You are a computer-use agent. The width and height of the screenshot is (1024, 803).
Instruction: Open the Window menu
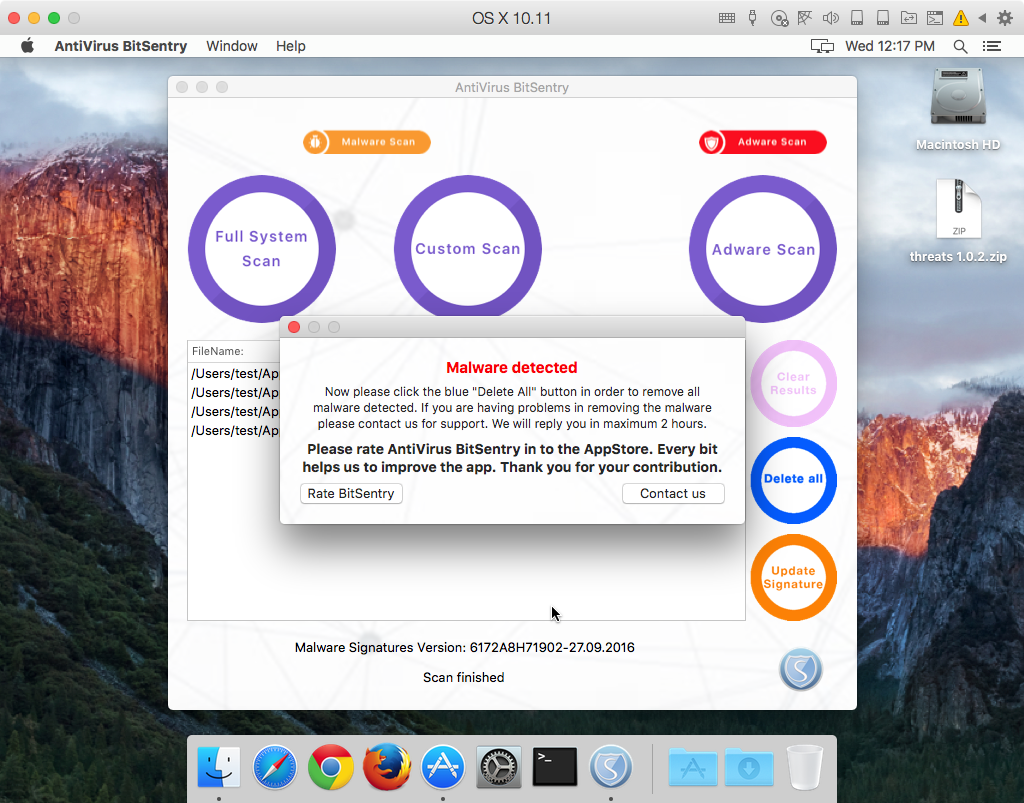pyautogui.click(x=232, y=46)
